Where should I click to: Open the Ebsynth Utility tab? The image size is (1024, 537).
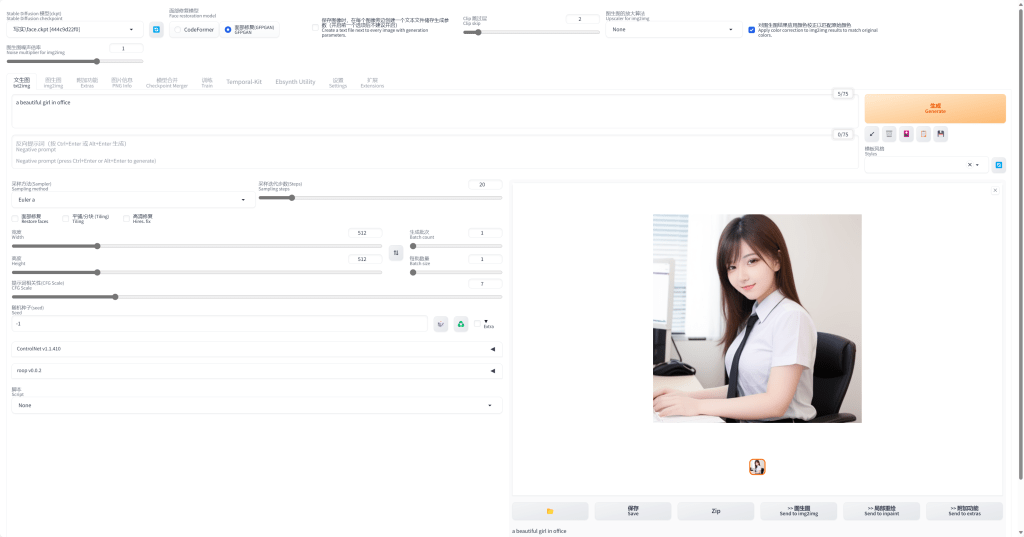click(x=295, y=82)
